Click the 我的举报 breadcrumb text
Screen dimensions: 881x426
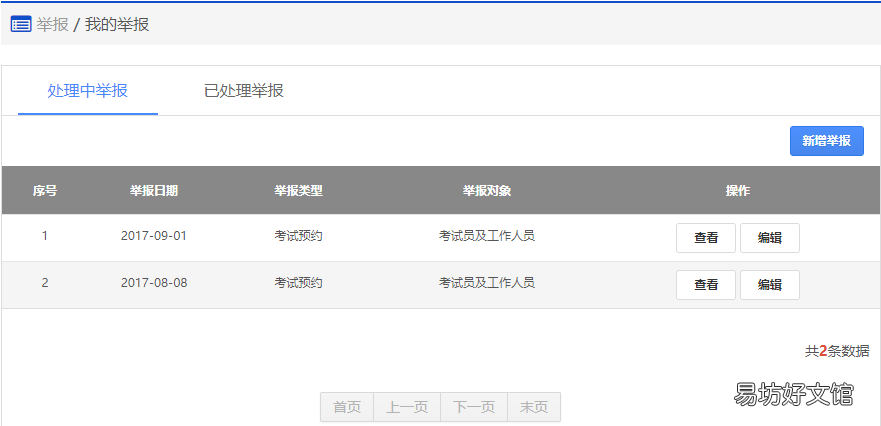(117, 25)
